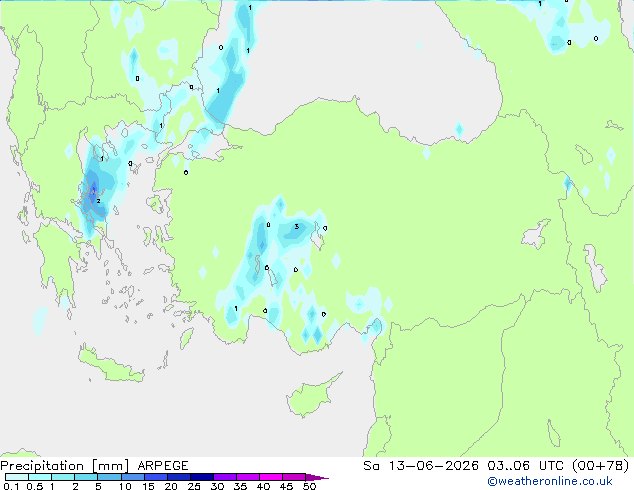Viewport: 634px width, 490px height.
Task: Click the 0.5–1 mm legend color box
Action: (x=40, y=477)
